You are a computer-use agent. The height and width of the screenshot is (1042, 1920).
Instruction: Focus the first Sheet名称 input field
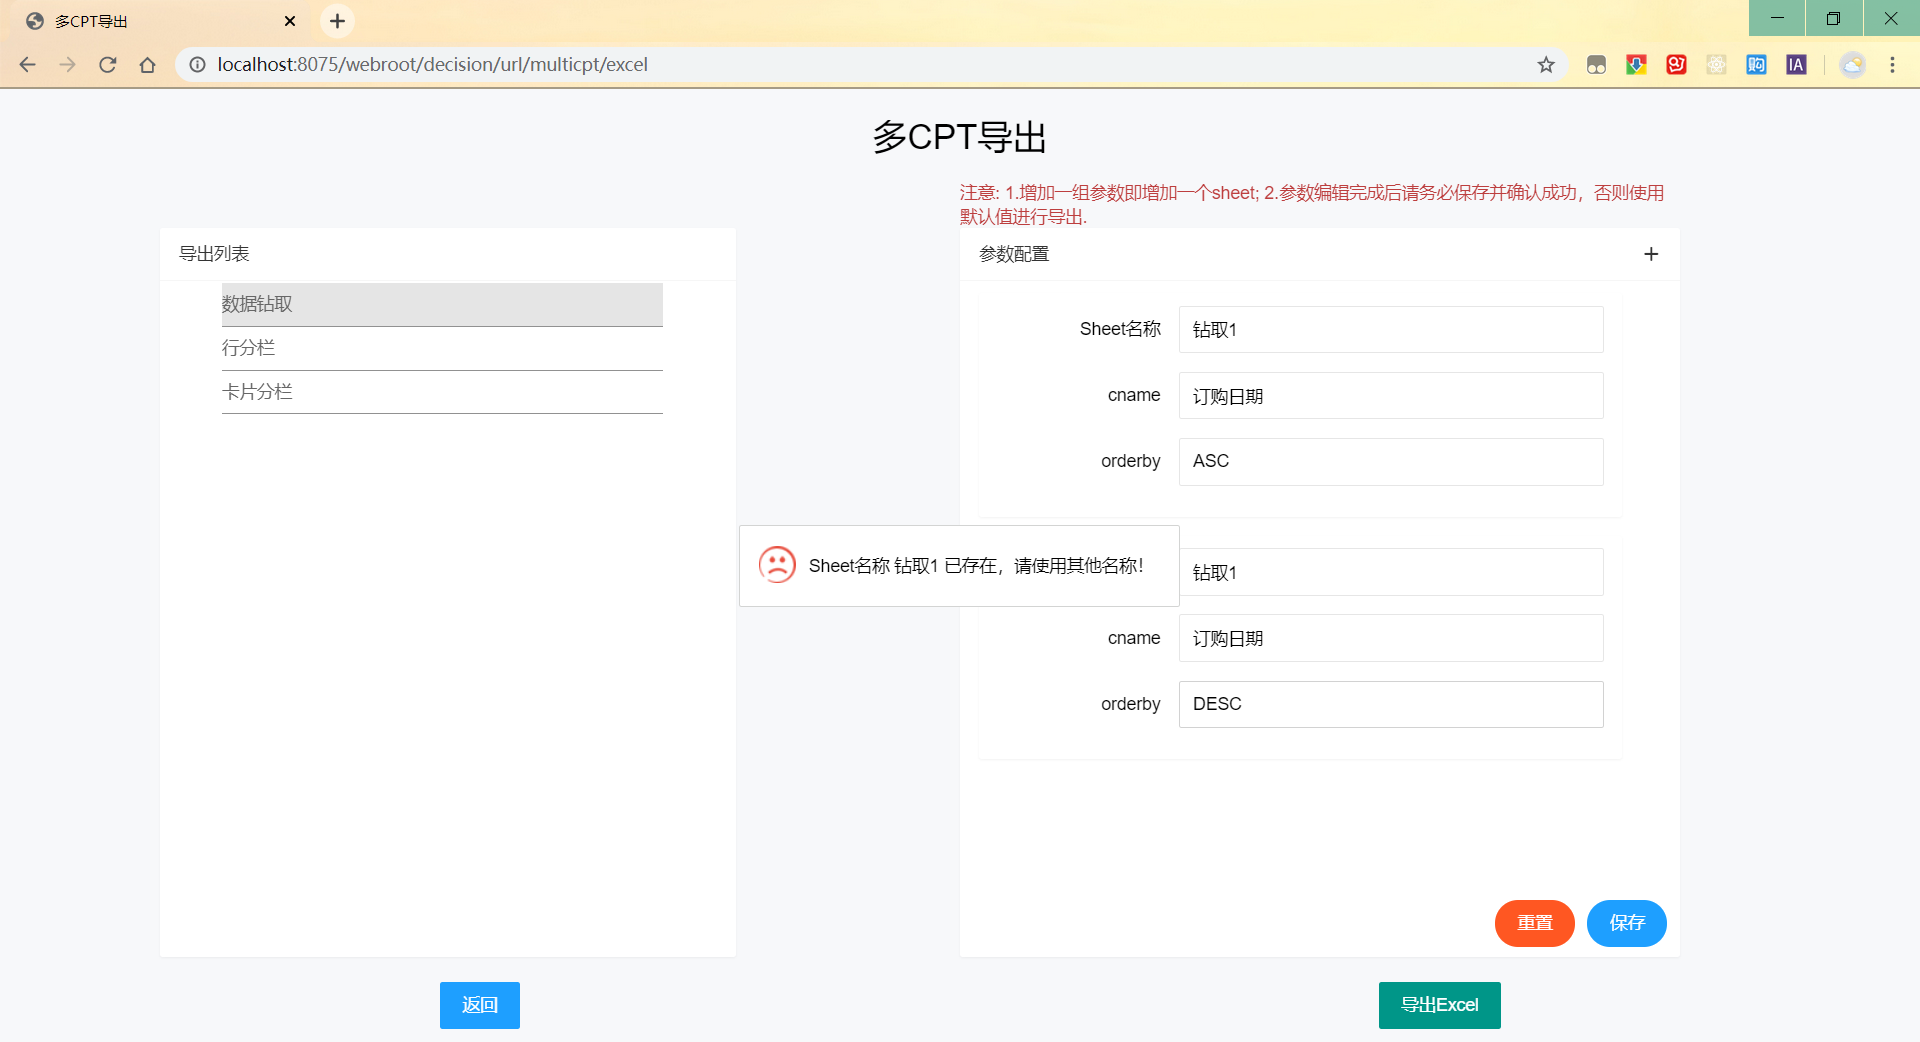pyautogui.click(x=1391, y=330)
